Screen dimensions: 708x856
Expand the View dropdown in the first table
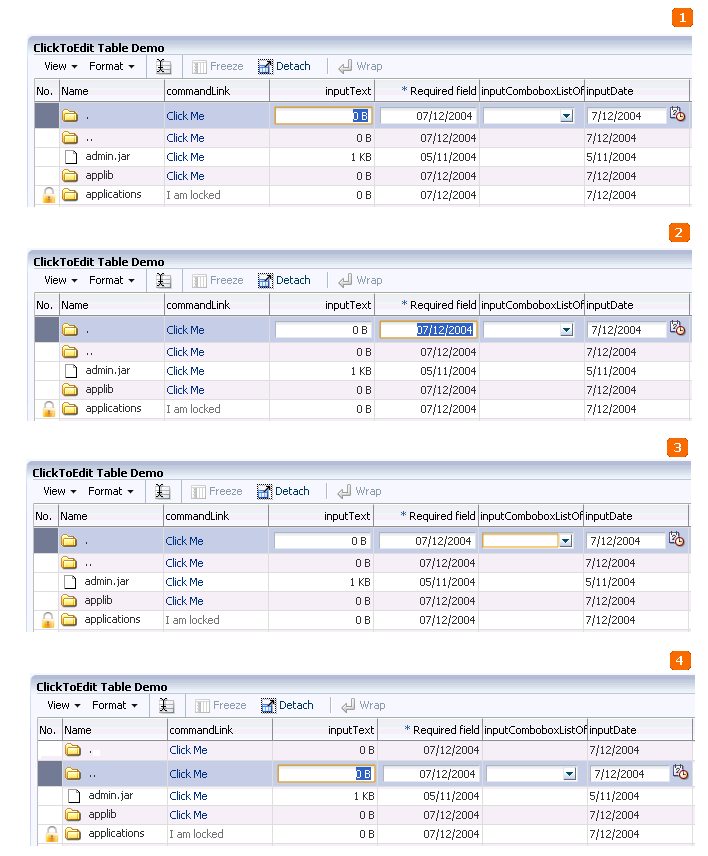click(58, 66)
